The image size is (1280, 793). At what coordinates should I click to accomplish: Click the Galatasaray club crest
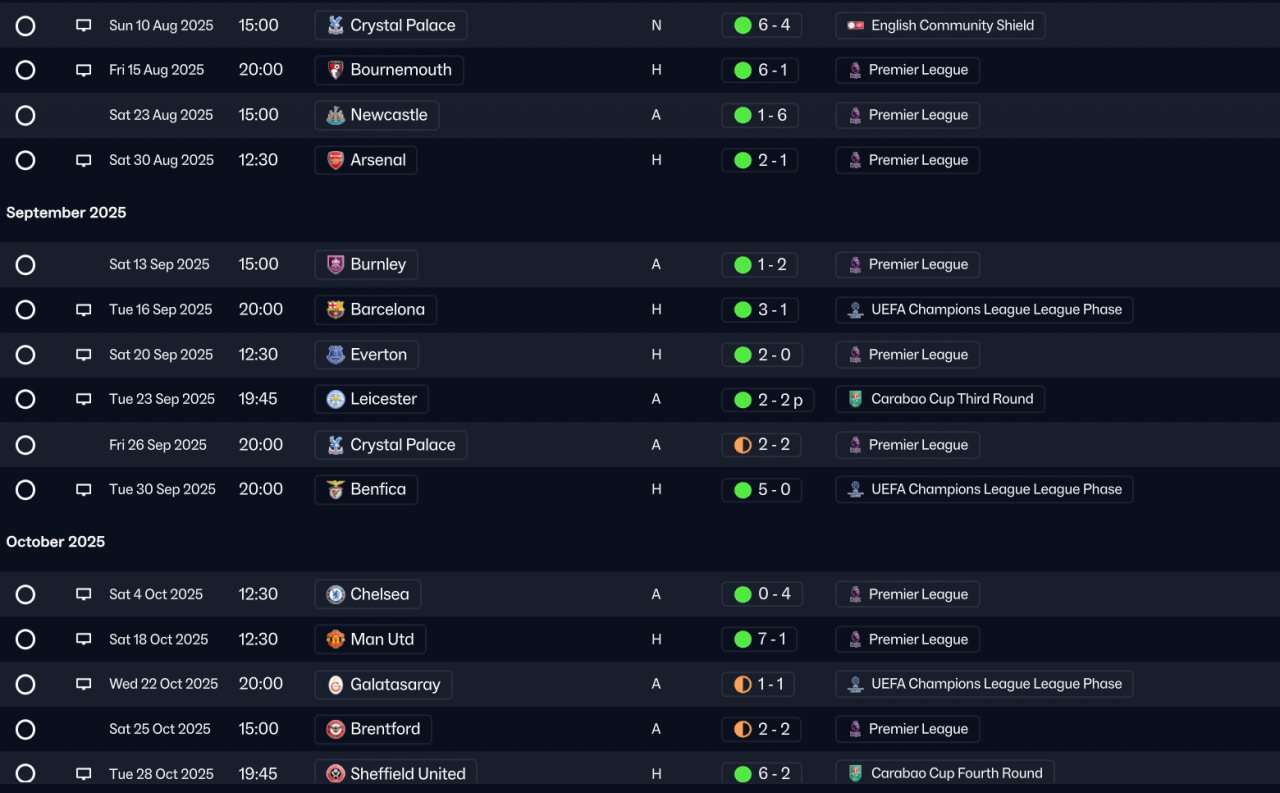point(336,685)
